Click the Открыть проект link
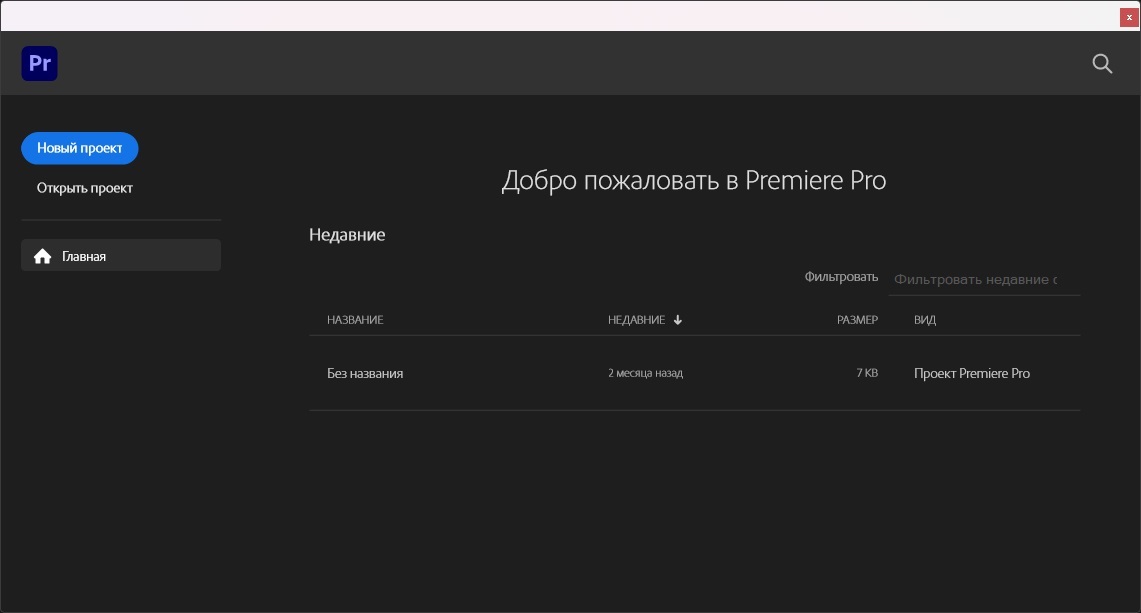Image resolution: width=1141 pixels, height=613 pixels. click(85, 188)
